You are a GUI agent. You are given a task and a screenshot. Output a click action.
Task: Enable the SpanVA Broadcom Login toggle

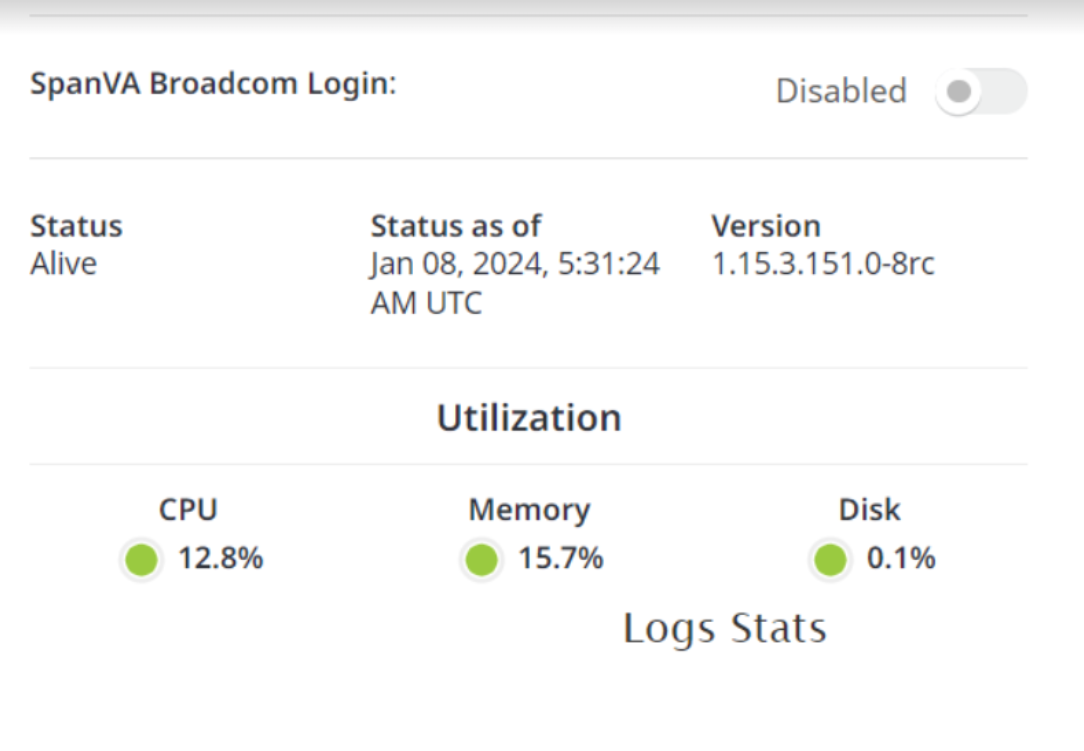point(980,92)
